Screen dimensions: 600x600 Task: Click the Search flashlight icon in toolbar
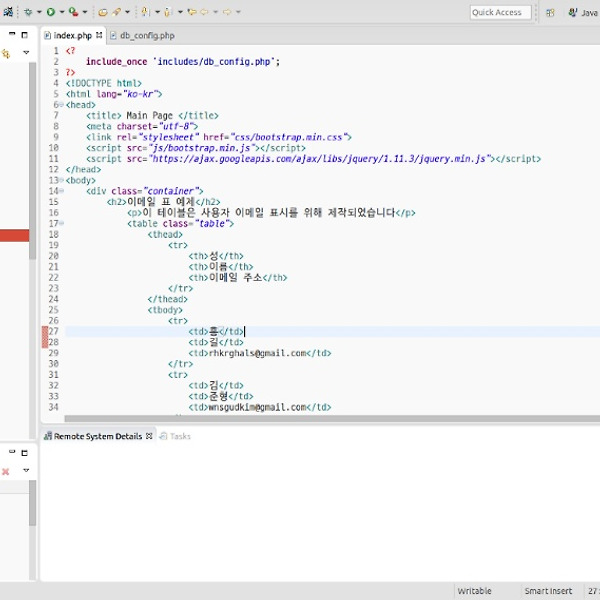[117, 12]
